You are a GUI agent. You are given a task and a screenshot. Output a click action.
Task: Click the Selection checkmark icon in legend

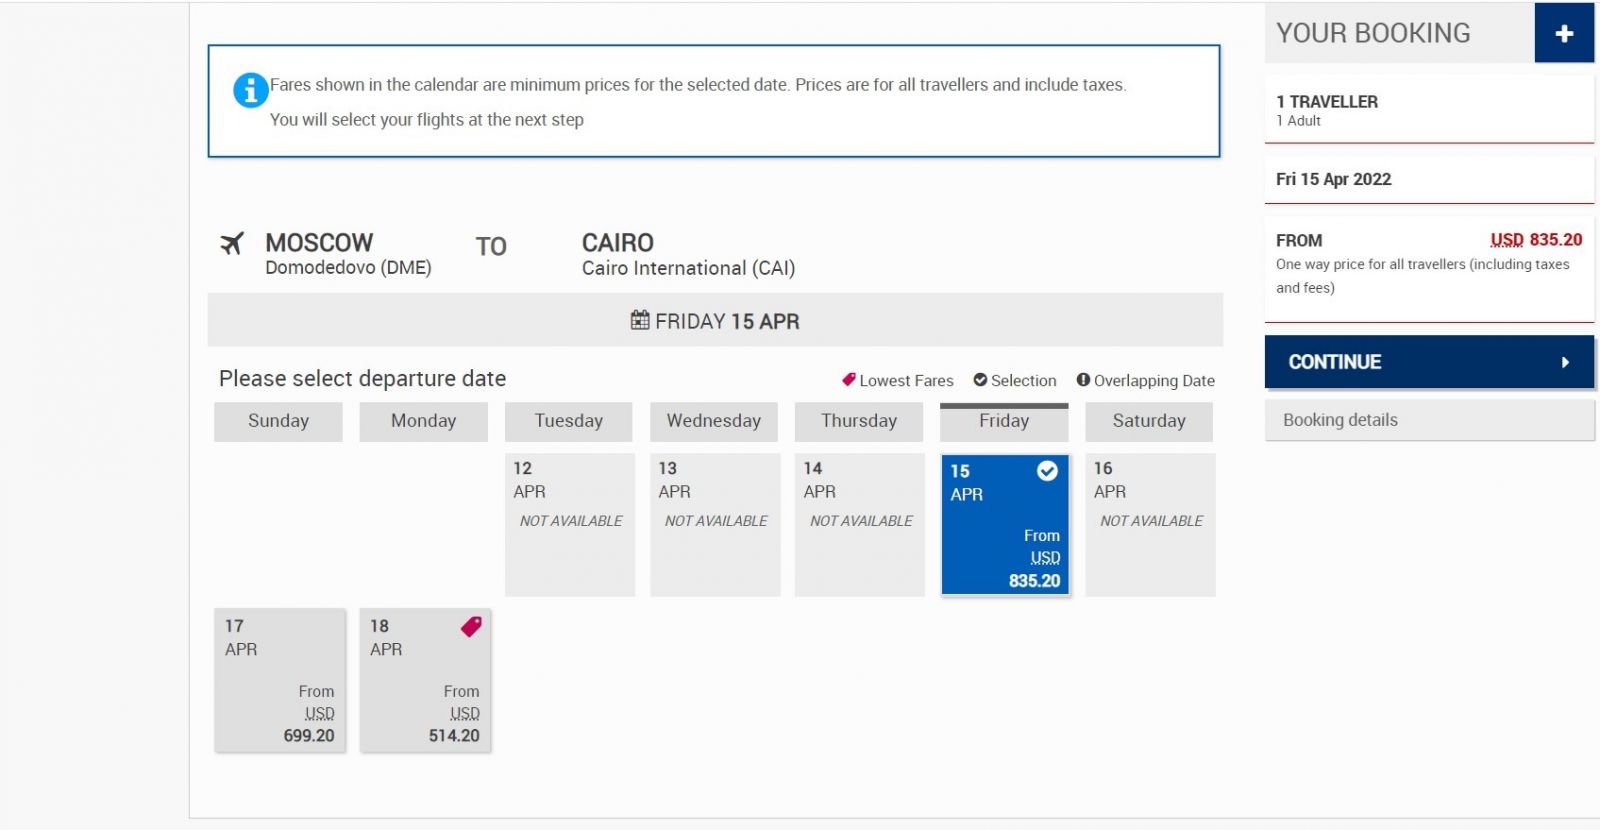[980, 380]
